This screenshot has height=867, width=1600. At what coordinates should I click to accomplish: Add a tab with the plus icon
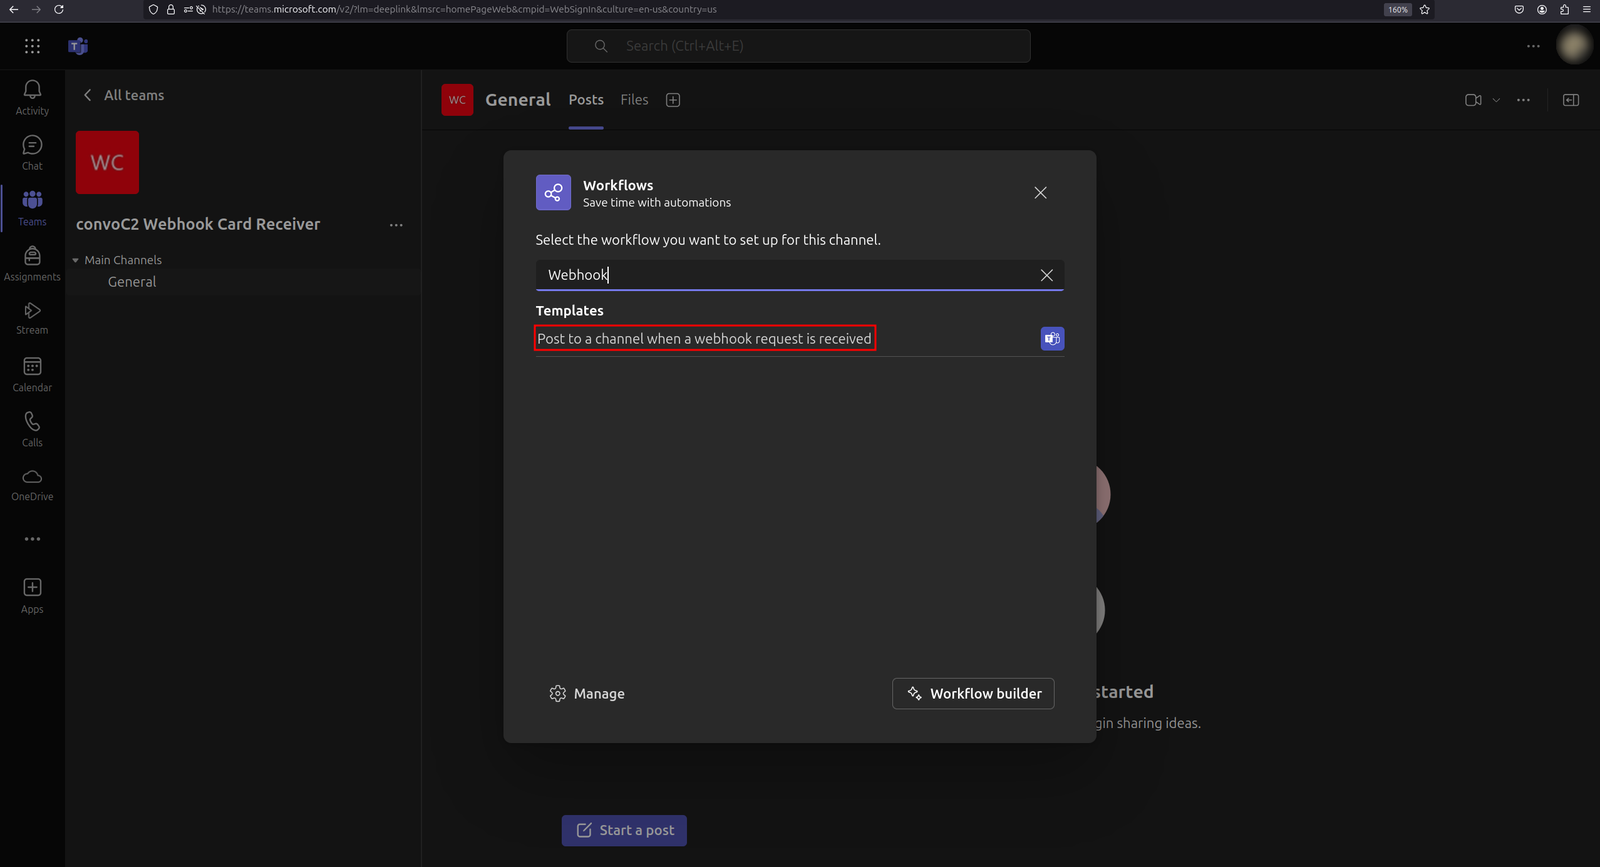click(x=673, y=100)
